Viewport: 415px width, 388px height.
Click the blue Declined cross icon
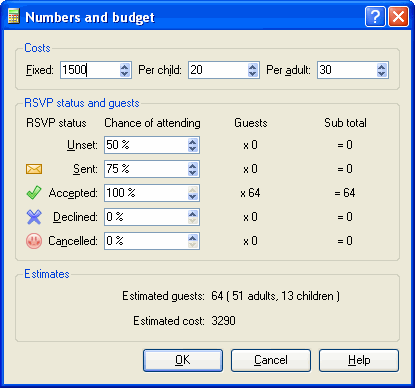[x=34, y=217]
